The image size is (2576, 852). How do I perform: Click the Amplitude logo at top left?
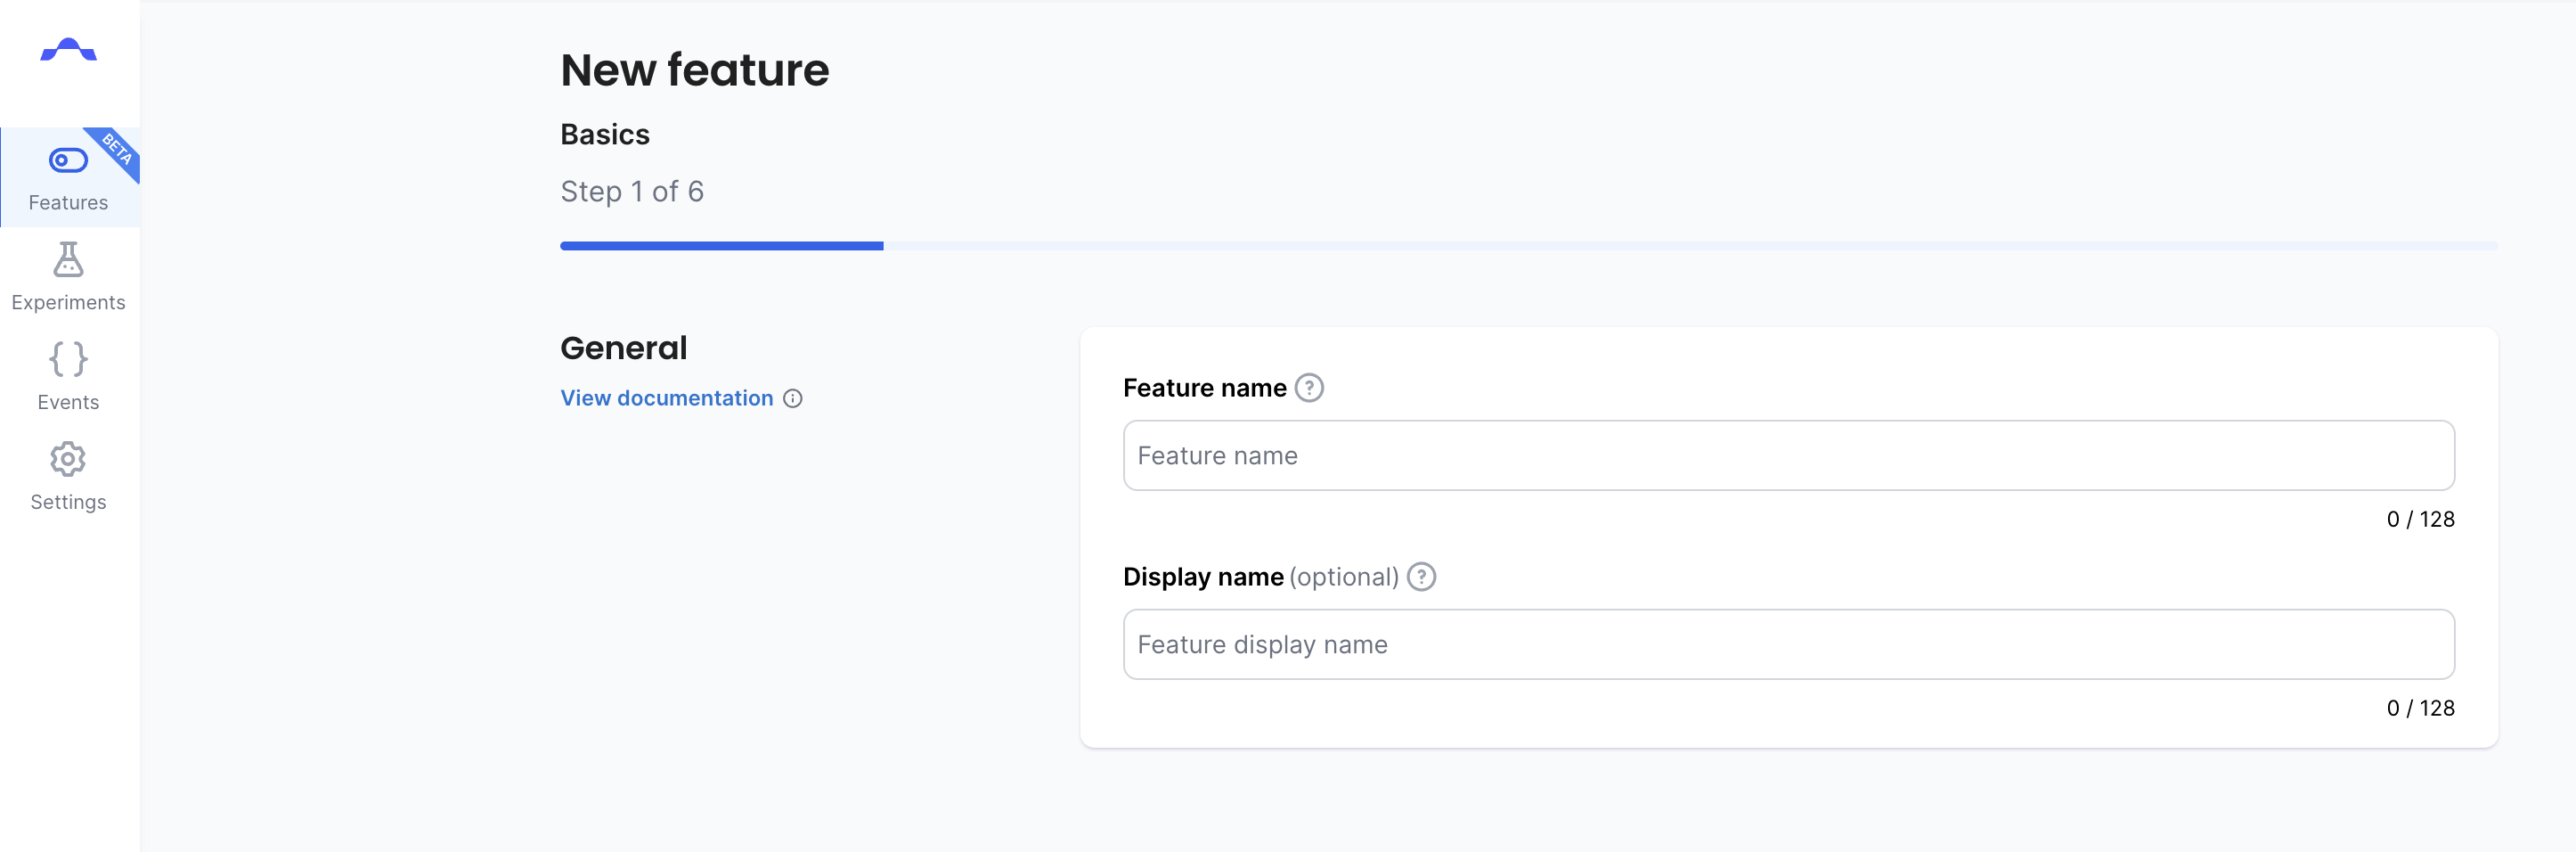click(67, 47)
